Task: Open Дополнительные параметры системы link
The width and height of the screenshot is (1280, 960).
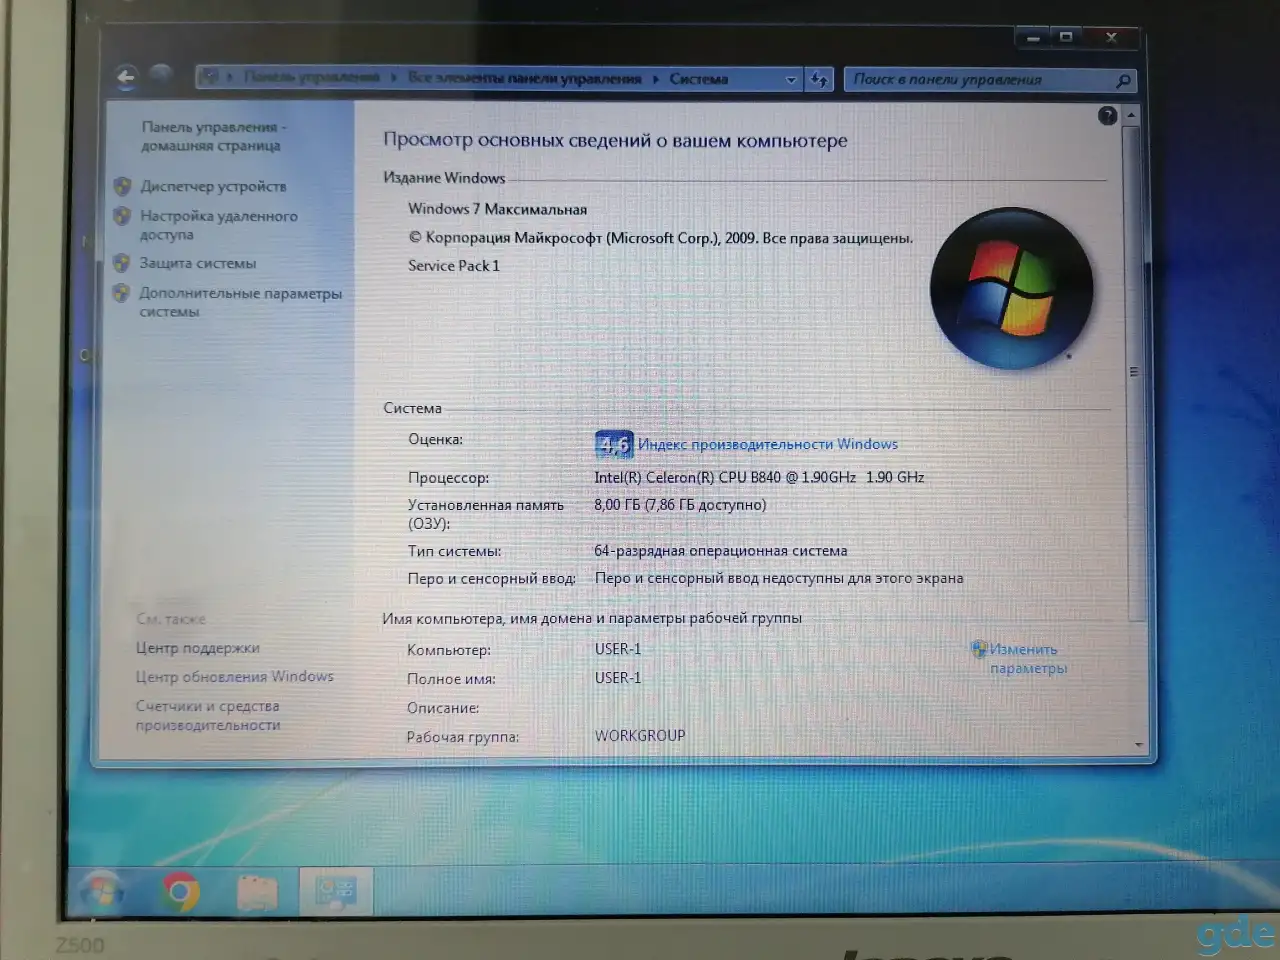Action: coord(240,302)
